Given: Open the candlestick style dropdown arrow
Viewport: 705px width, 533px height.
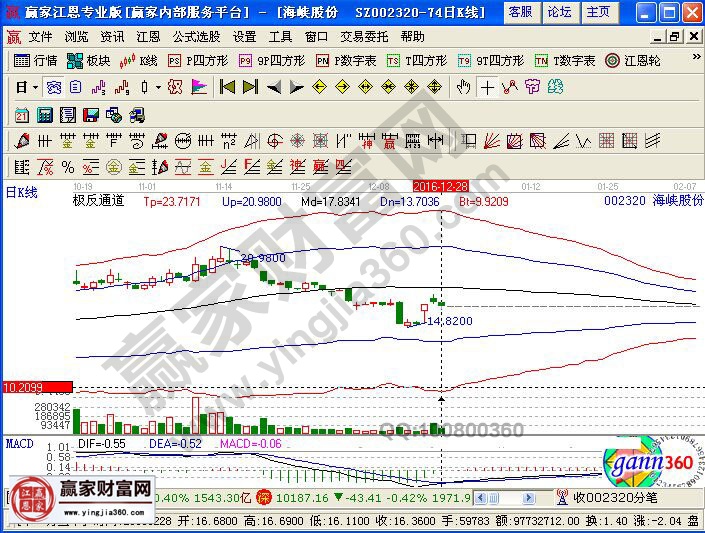Looking at the screenshot, I should tap(158, 87).
